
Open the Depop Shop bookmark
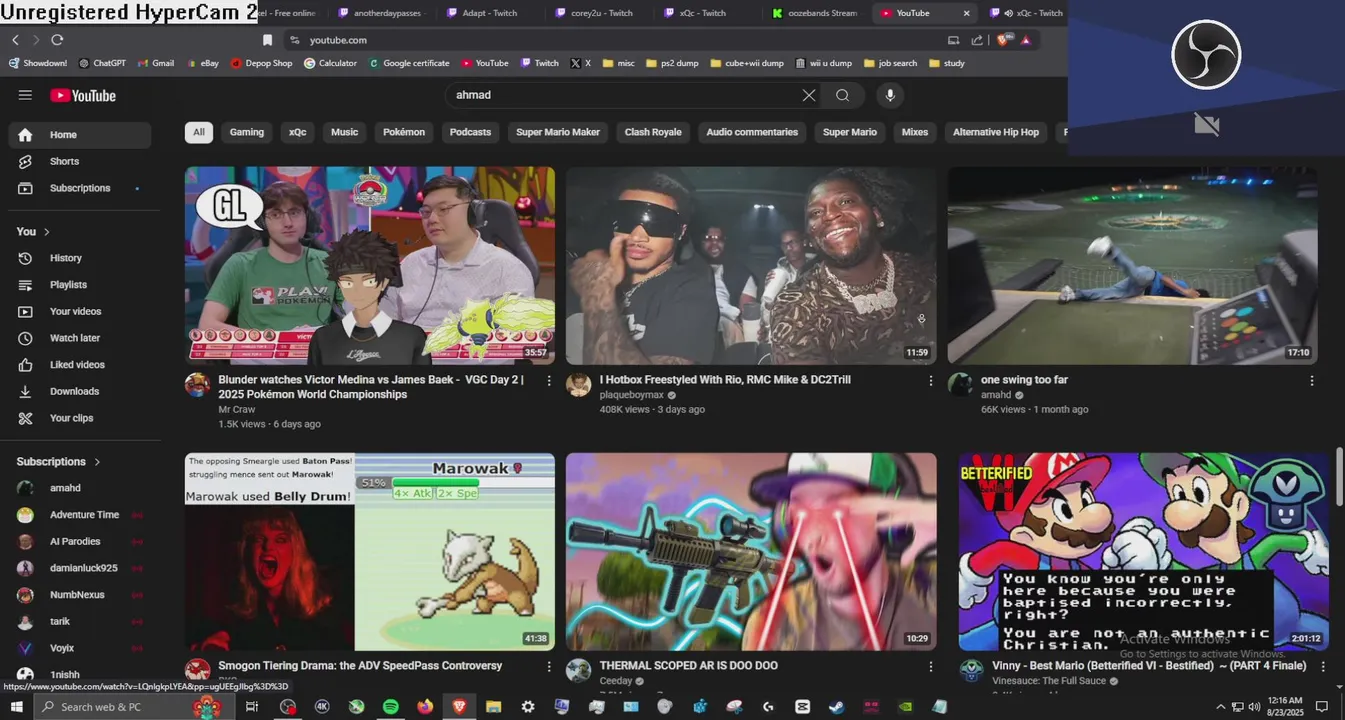click(262, 63)
